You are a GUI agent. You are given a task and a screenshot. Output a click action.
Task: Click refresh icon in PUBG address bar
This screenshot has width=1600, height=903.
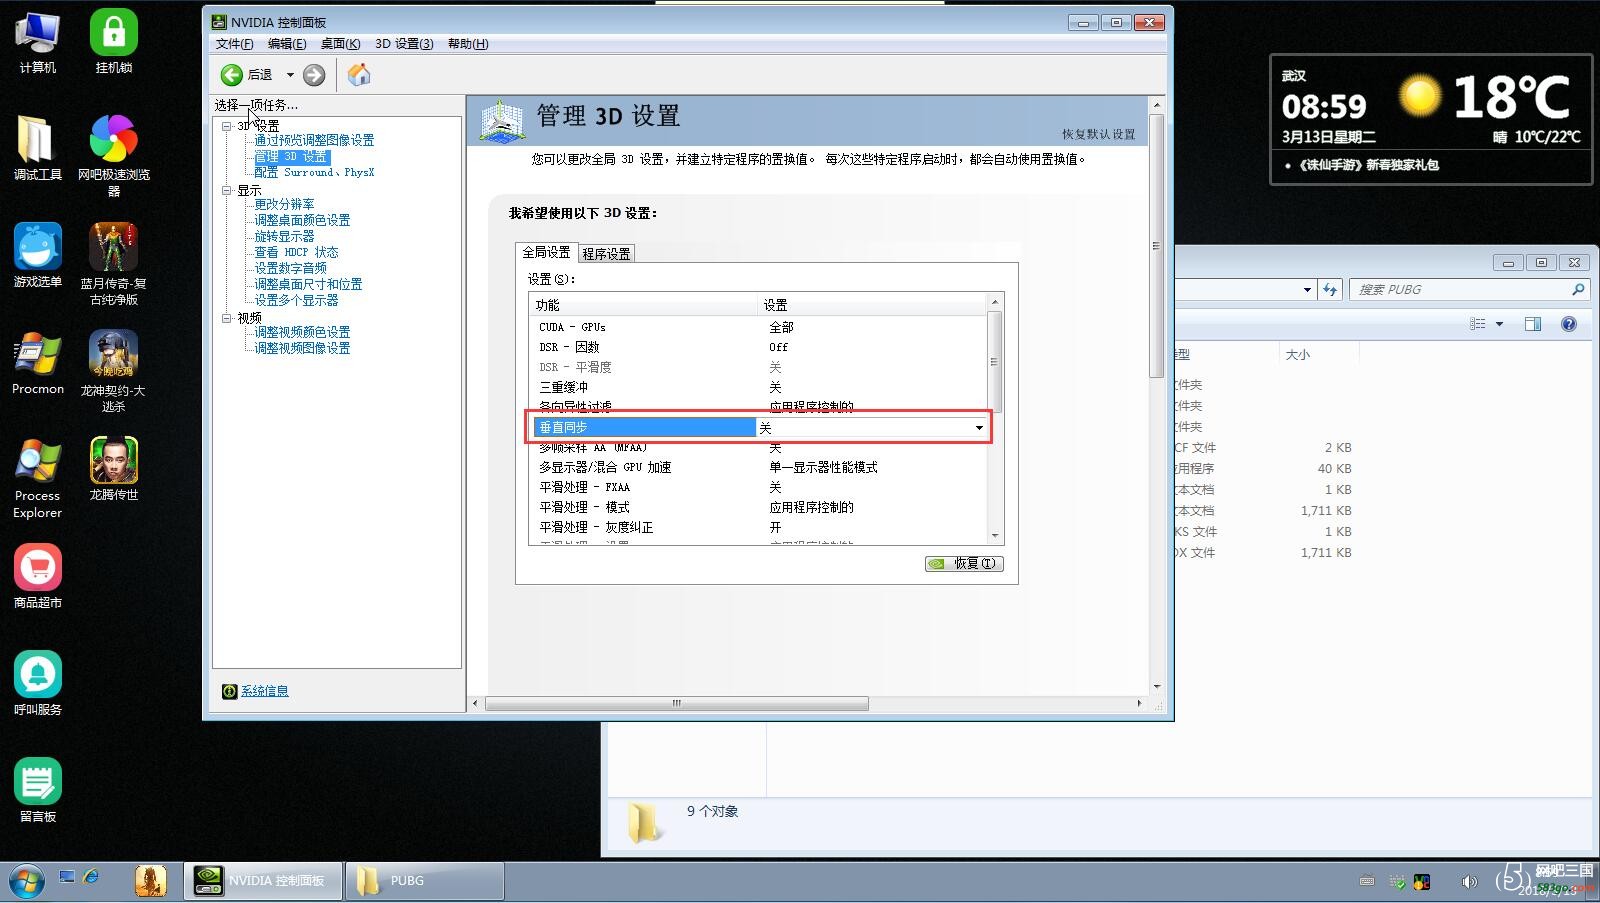pyautogui.click(x=1330, y=290)
